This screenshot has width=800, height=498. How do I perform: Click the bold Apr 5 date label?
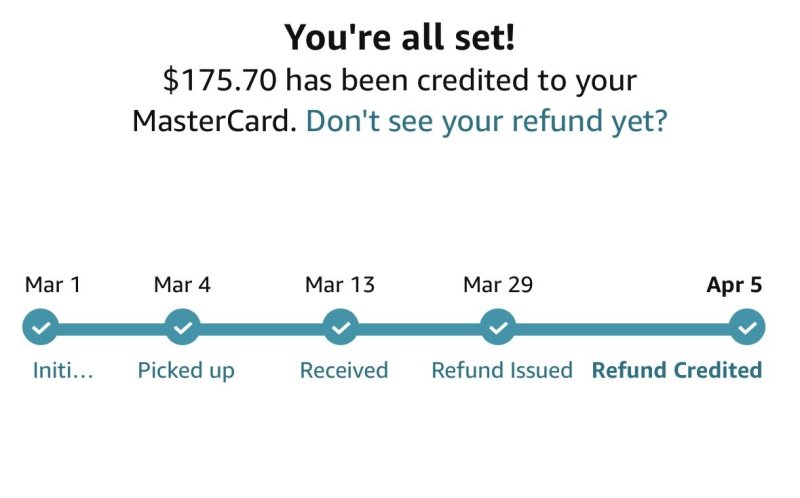click(734, 285)
